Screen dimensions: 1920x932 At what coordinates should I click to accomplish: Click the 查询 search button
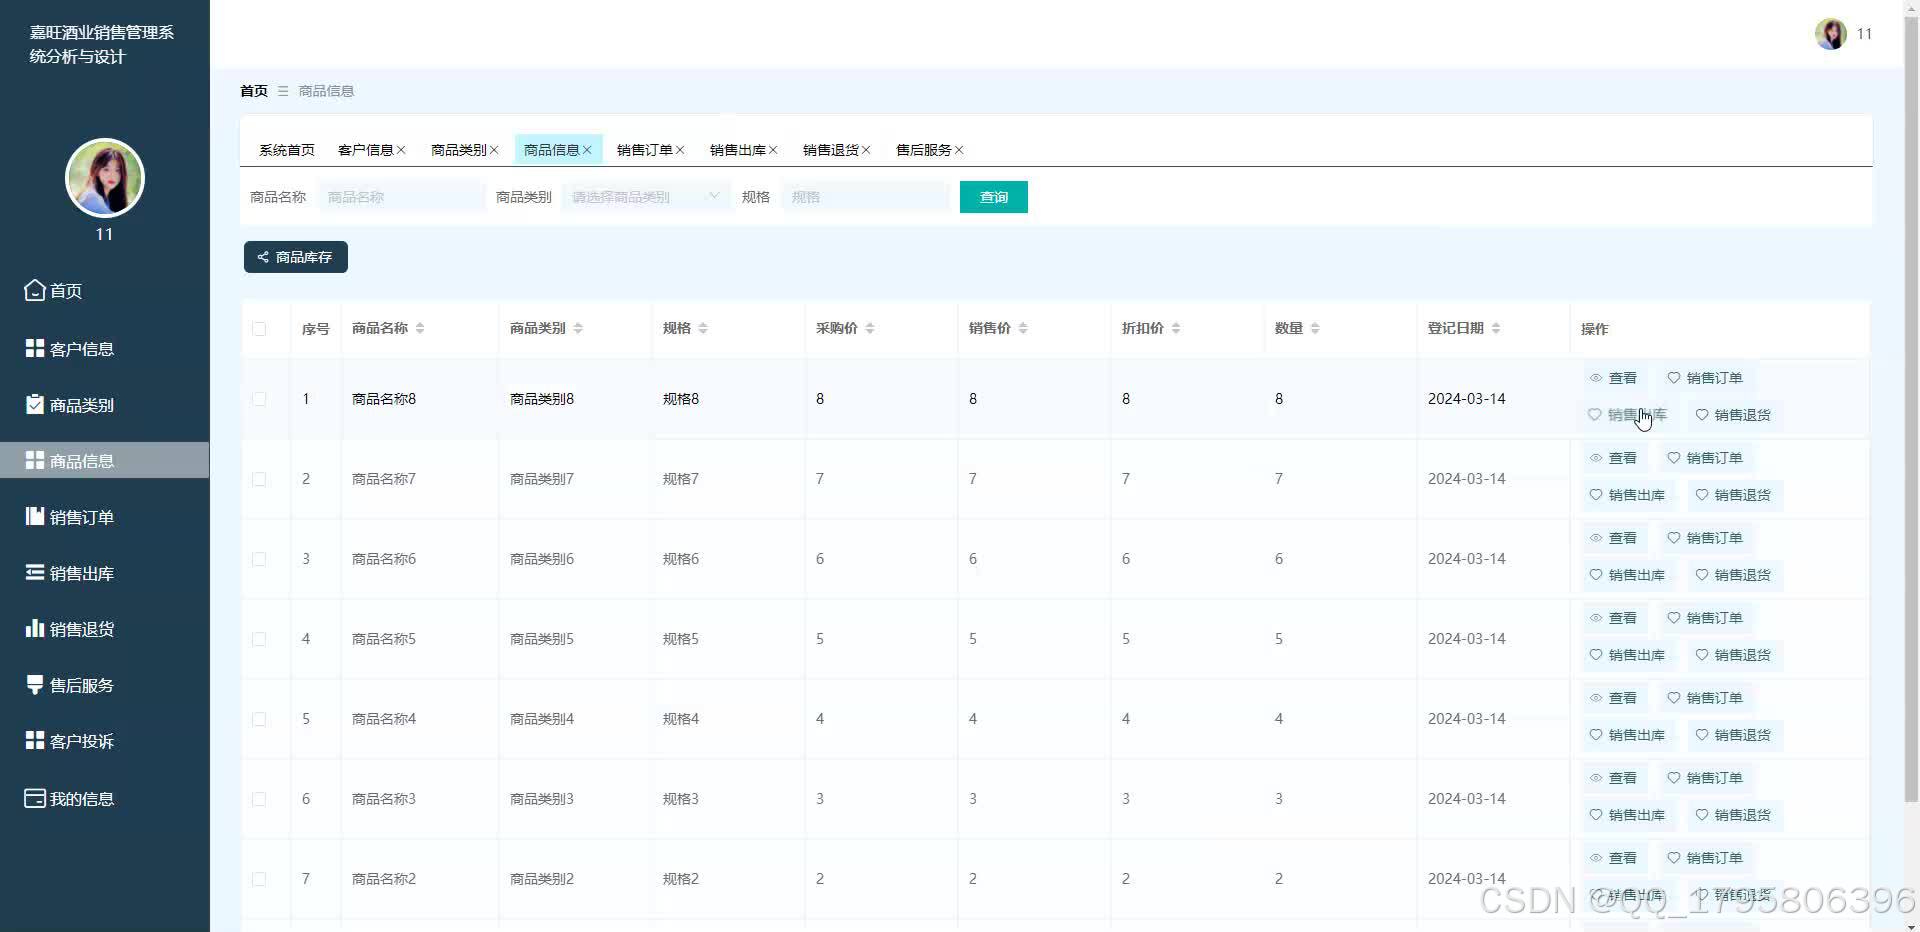[994, 197]
